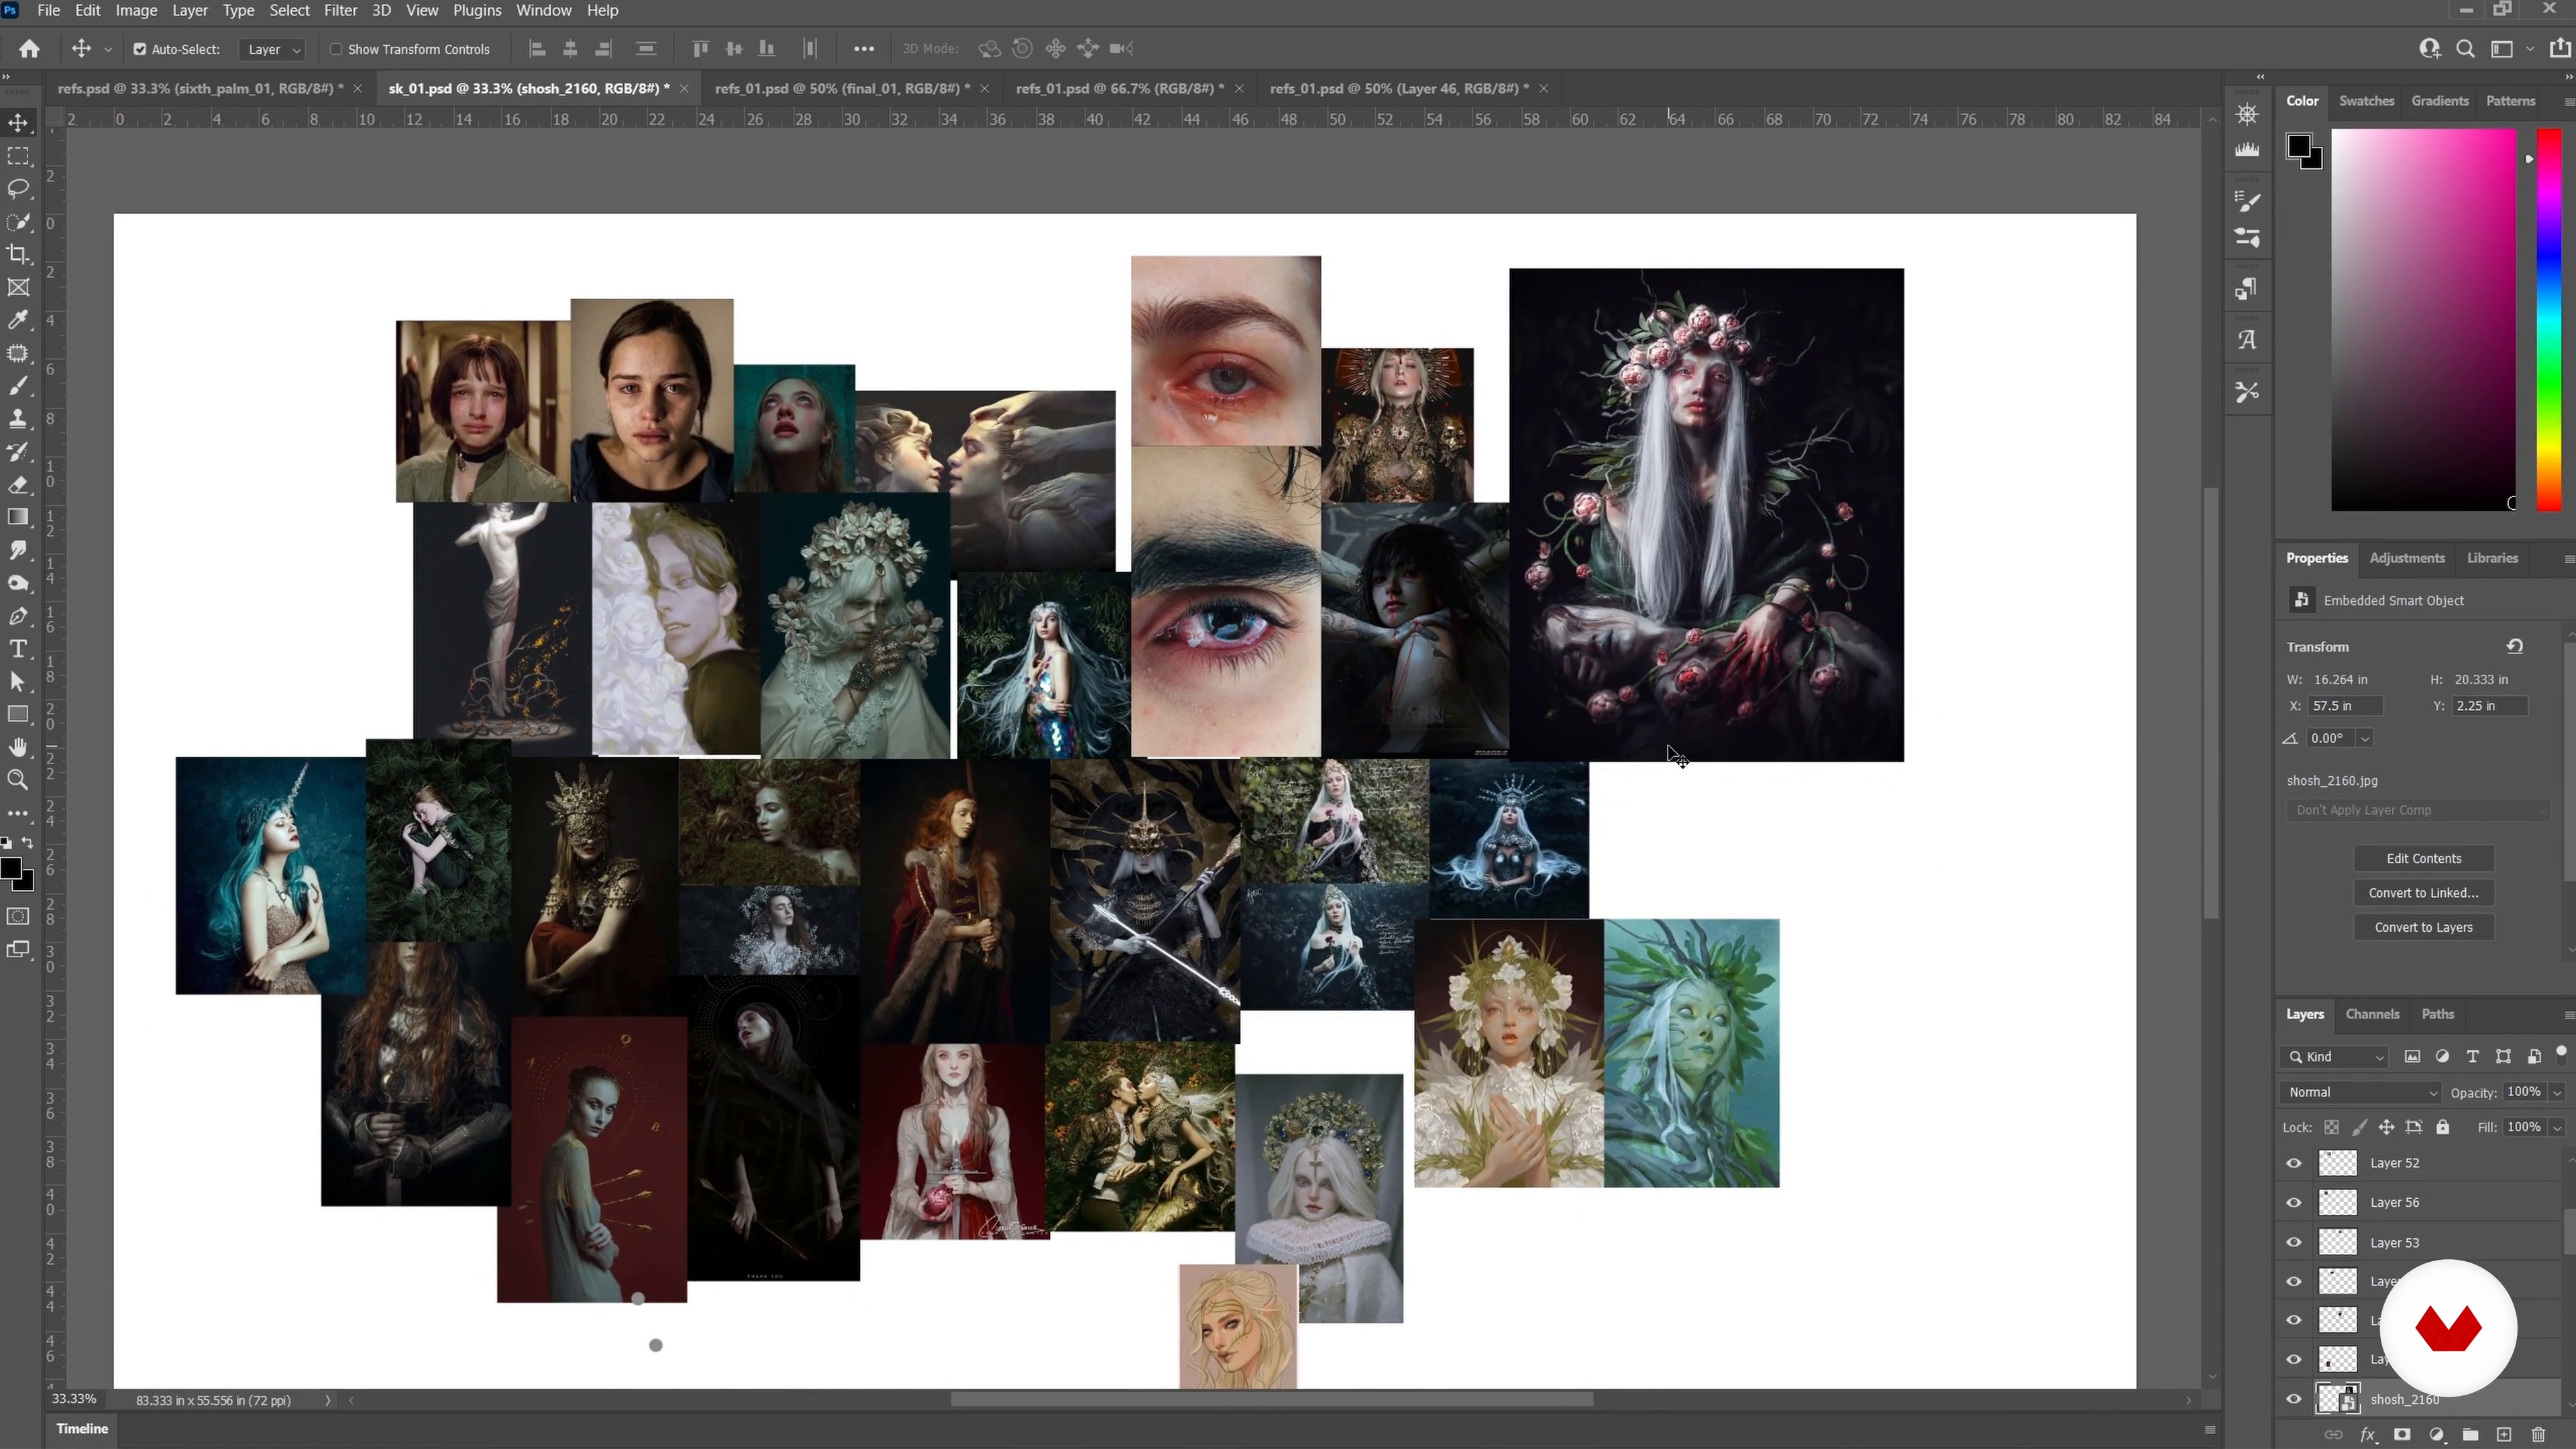Viewport: 2576px width, 1449px height.
Task: Select the Pen tool
Action: pyautogui.click(x=18, y=616)
